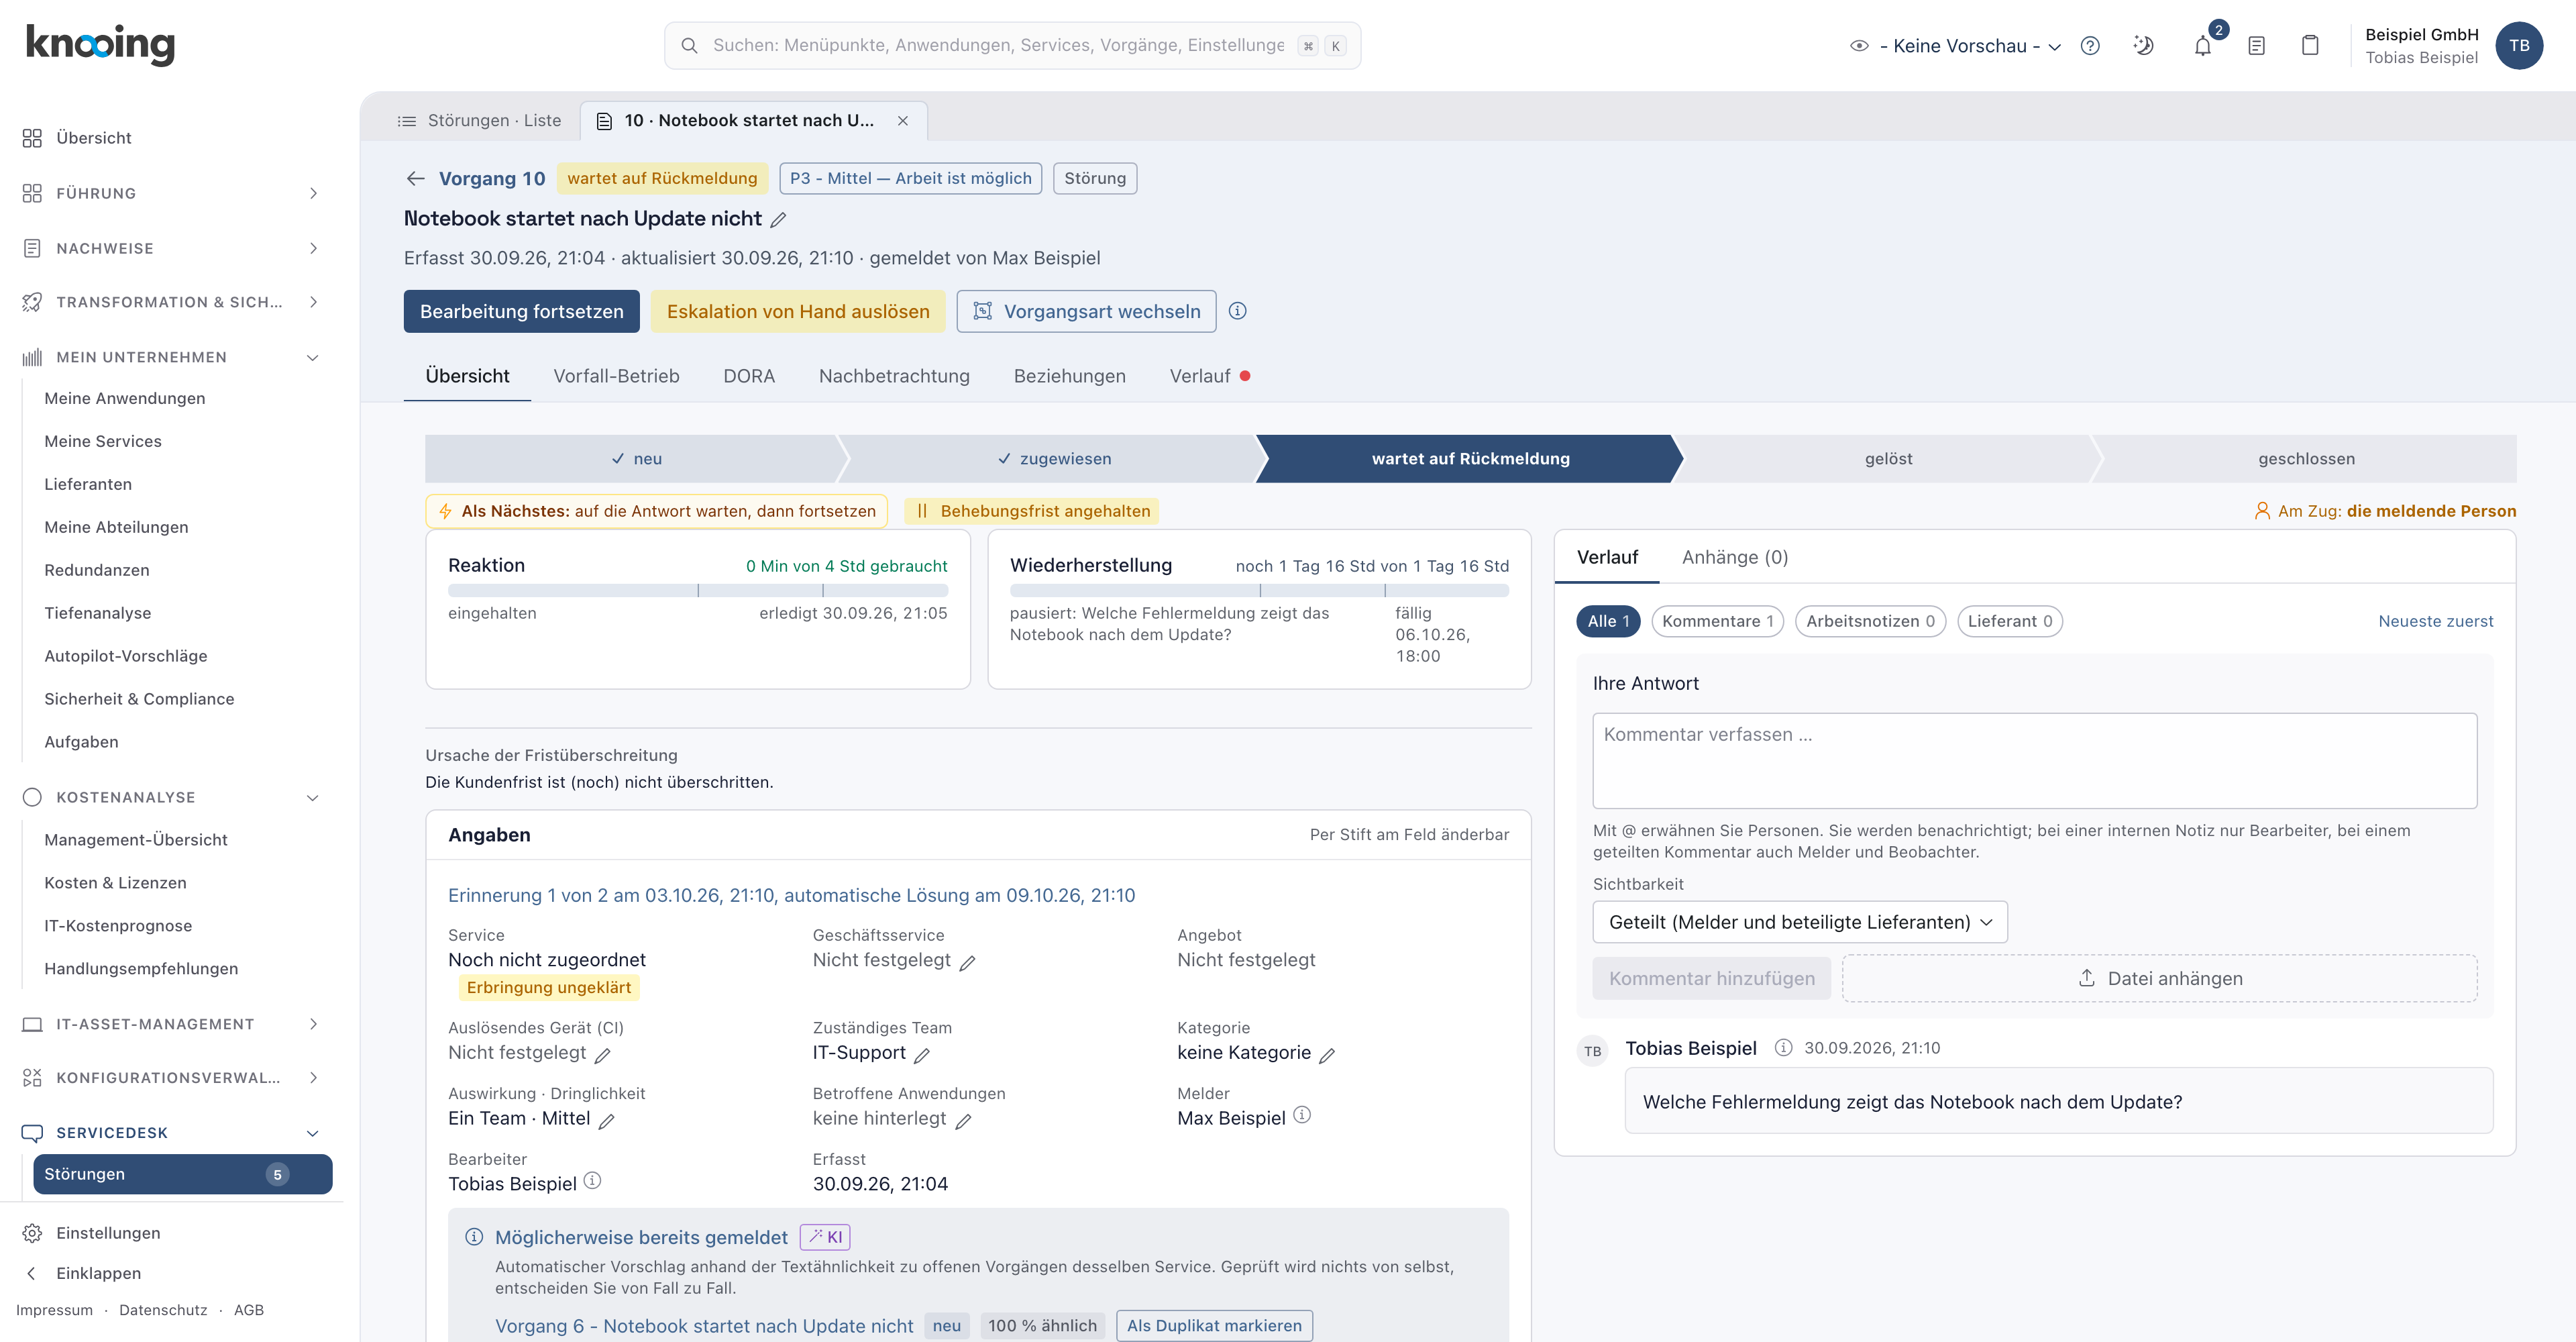2576x1342 pixels.
Task: Open the Datenschutz footer link
Action: click(163, 1310)
